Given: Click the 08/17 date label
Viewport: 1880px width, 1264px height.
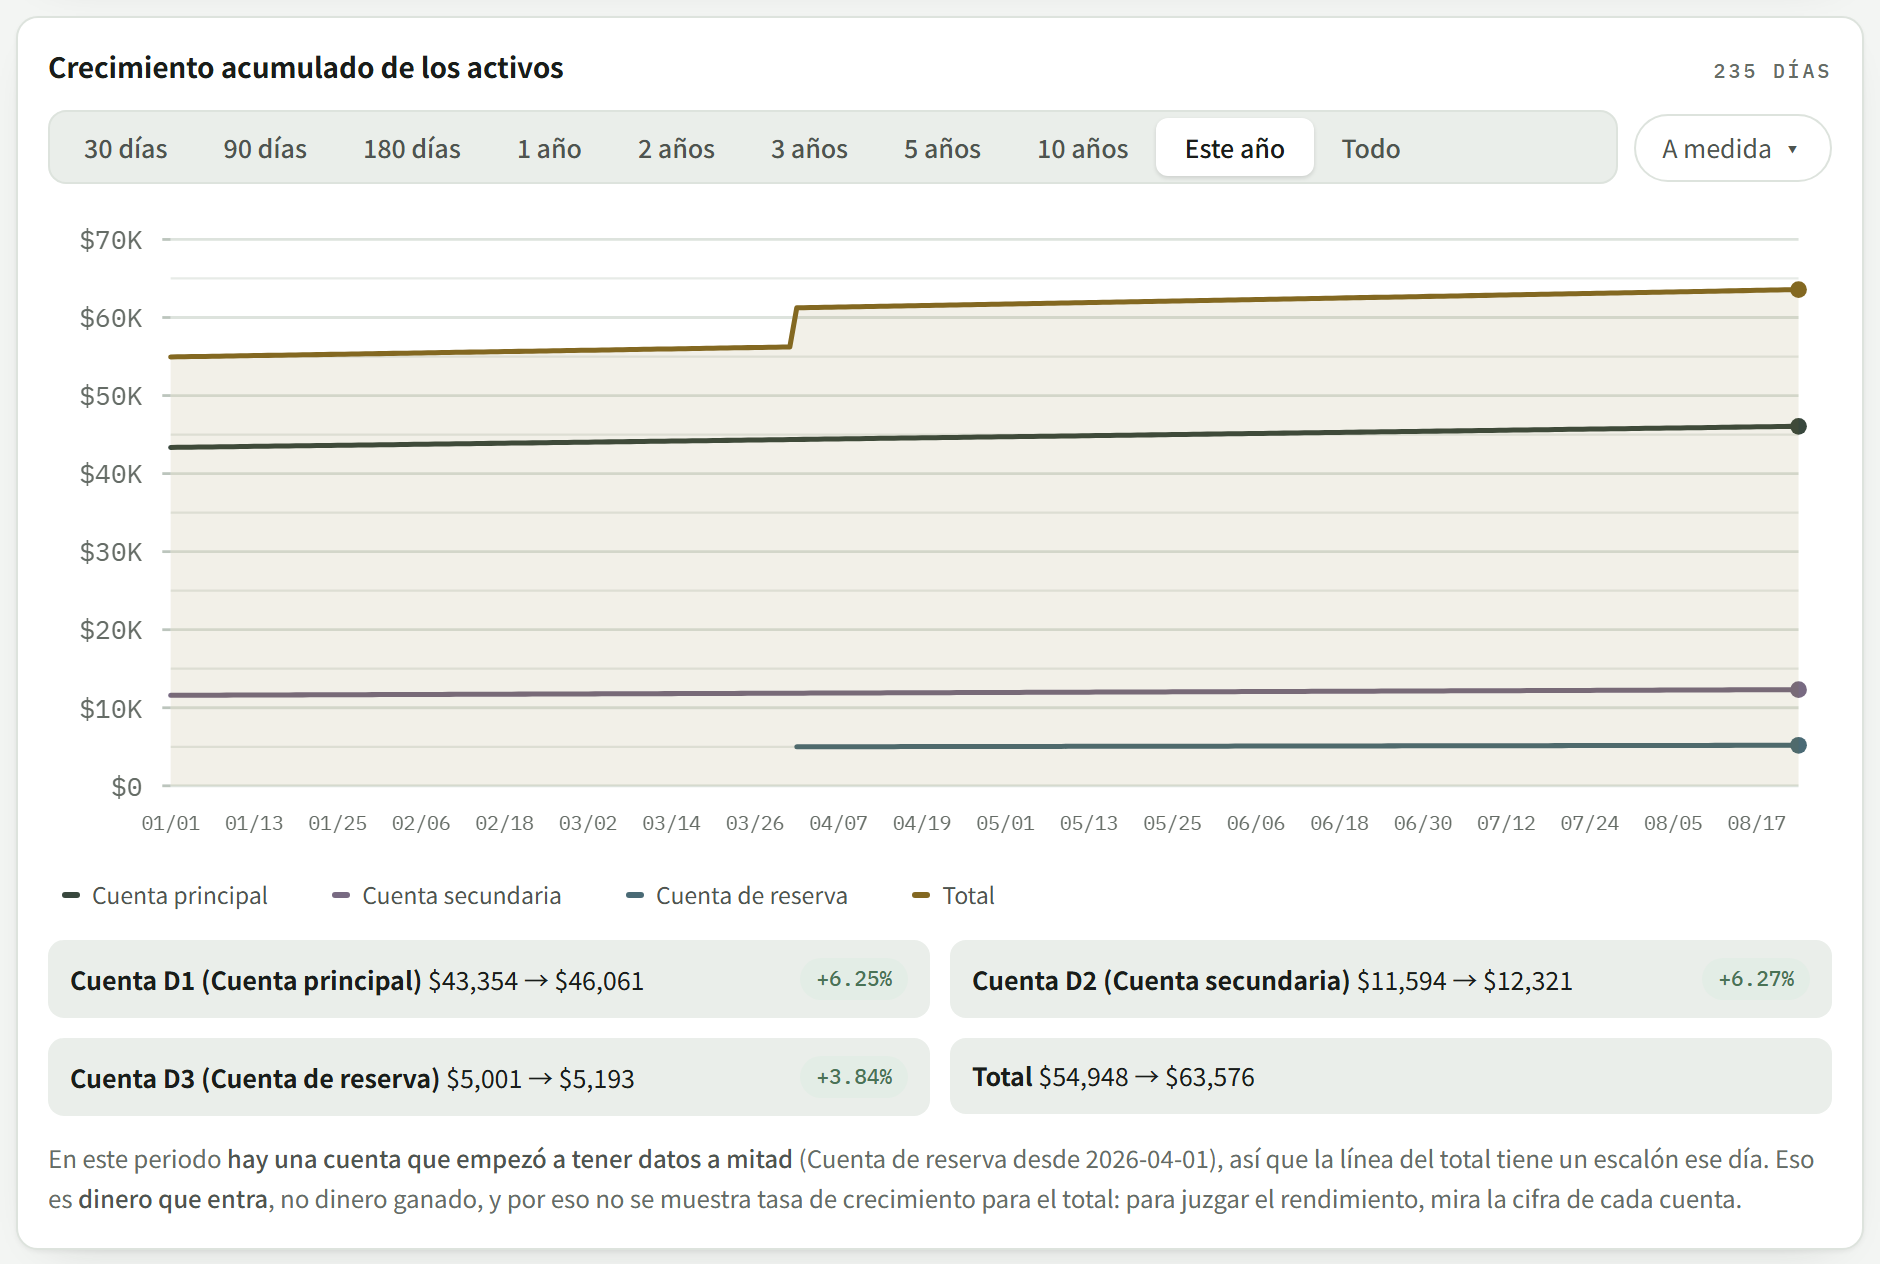Looking at the screenshot, I should click(1756, 823).
